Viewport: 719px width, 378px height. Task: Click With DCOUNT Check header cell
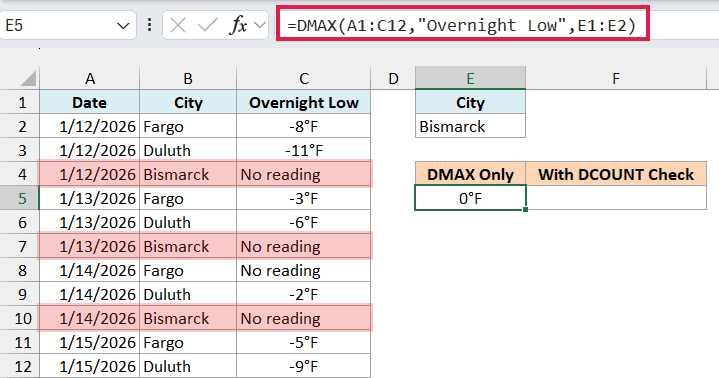(x=616, y=174)
